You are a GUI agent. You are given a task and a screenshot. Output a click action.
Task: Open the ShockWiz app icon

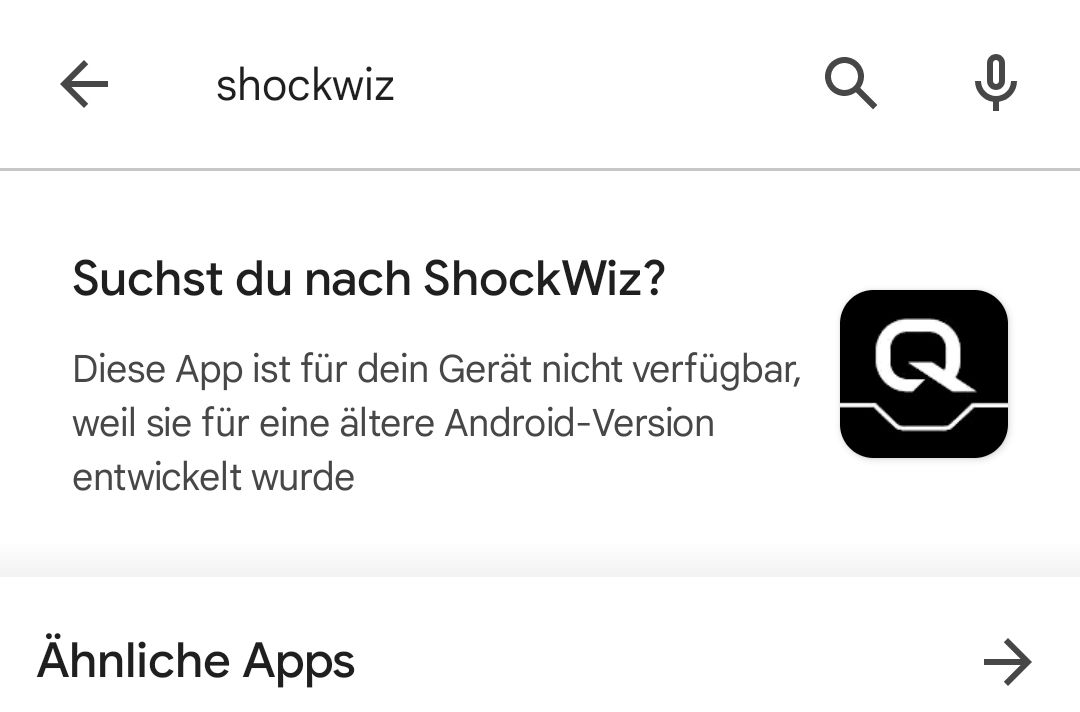pos(924,374)
